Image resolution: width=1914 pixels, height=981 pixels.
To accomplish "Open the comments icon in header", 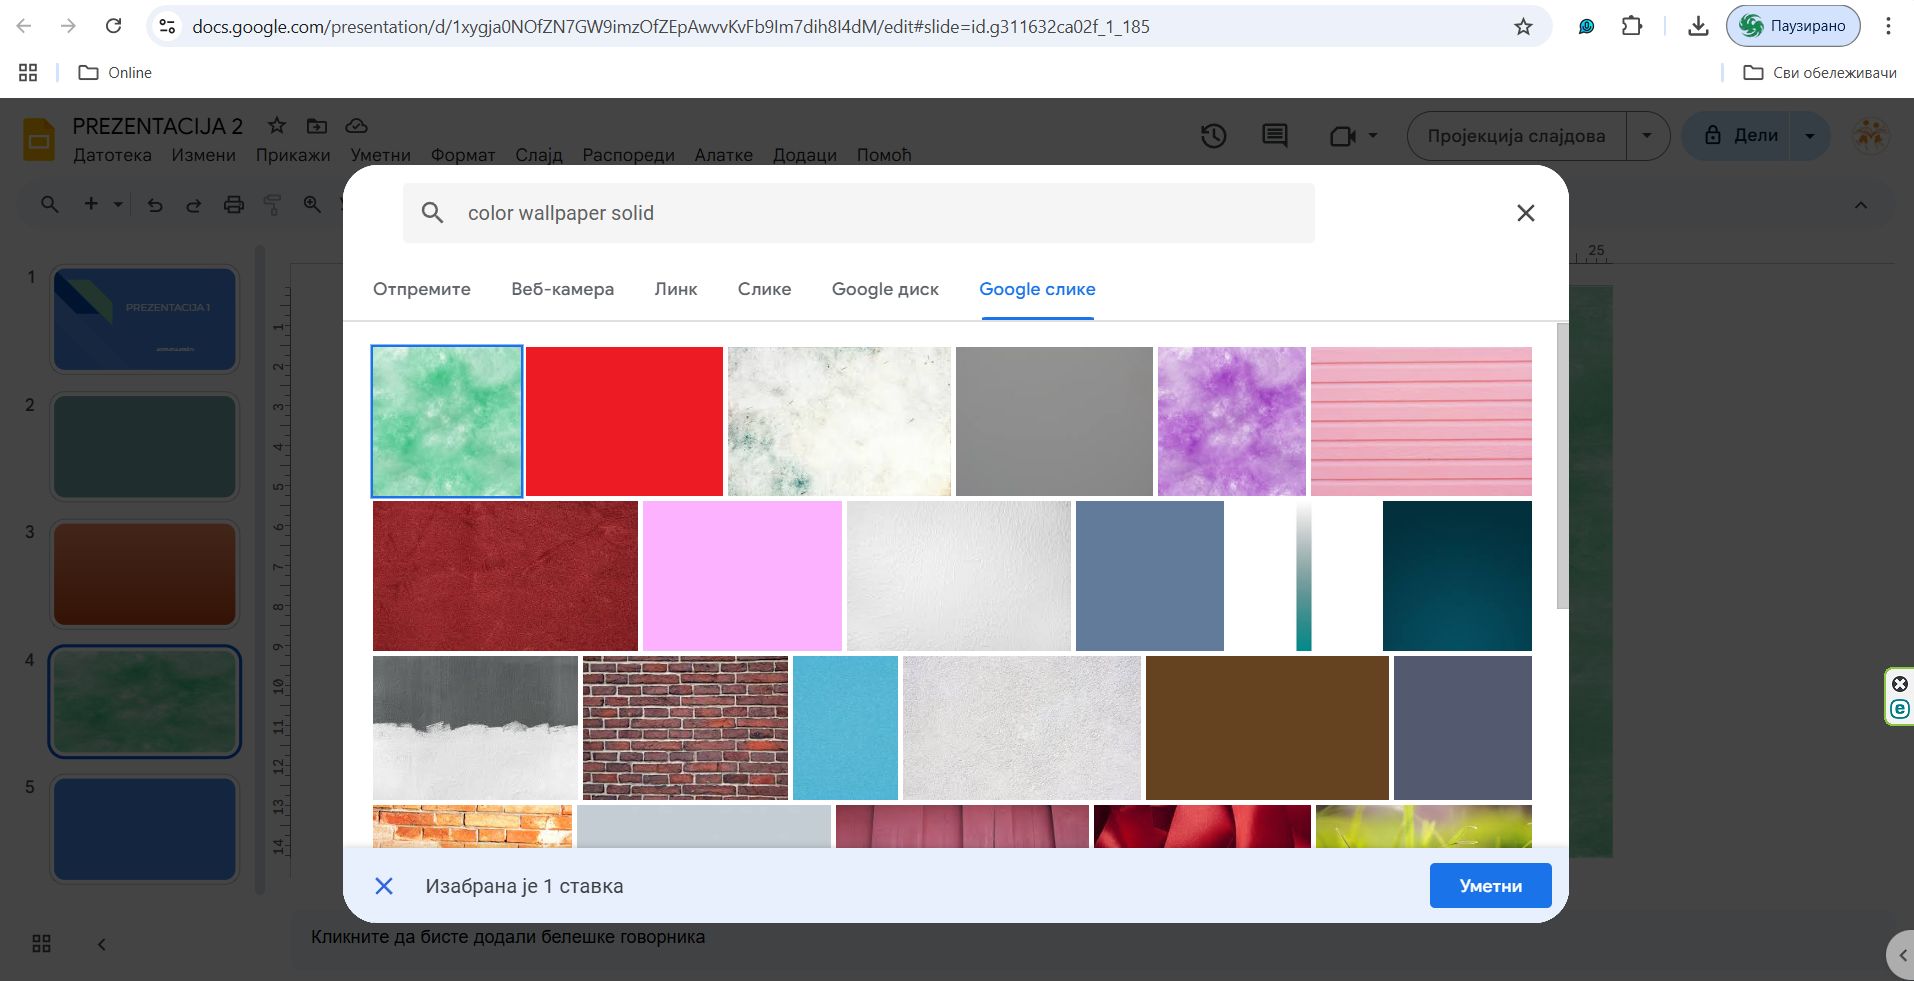I will (1274, 136).
